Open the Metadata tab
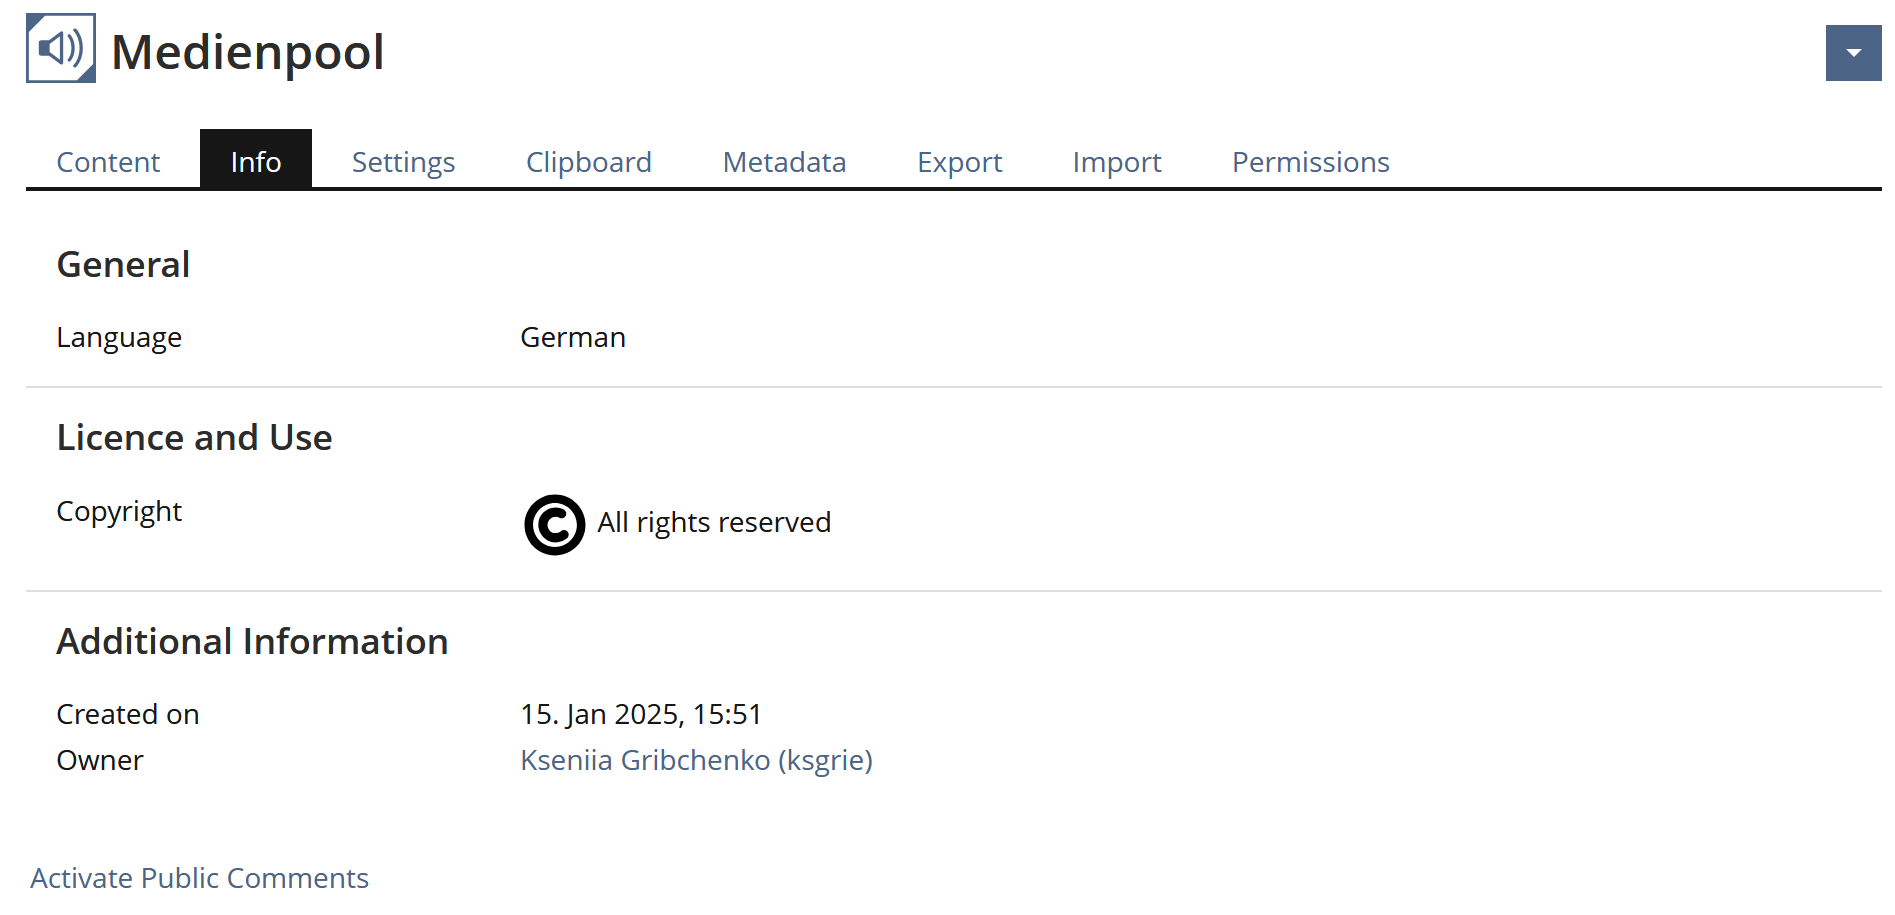The image size is (1895, 915). click(x=784, y=162)
